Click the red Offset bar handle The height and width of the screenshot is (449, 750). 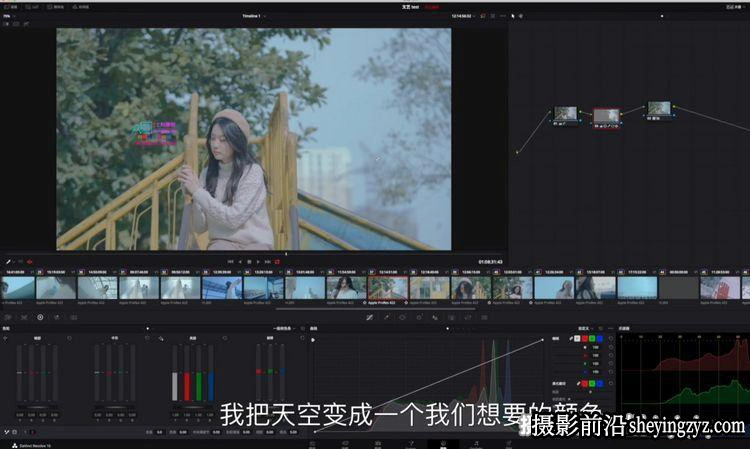pyautogui.click(x=259, y=372)
